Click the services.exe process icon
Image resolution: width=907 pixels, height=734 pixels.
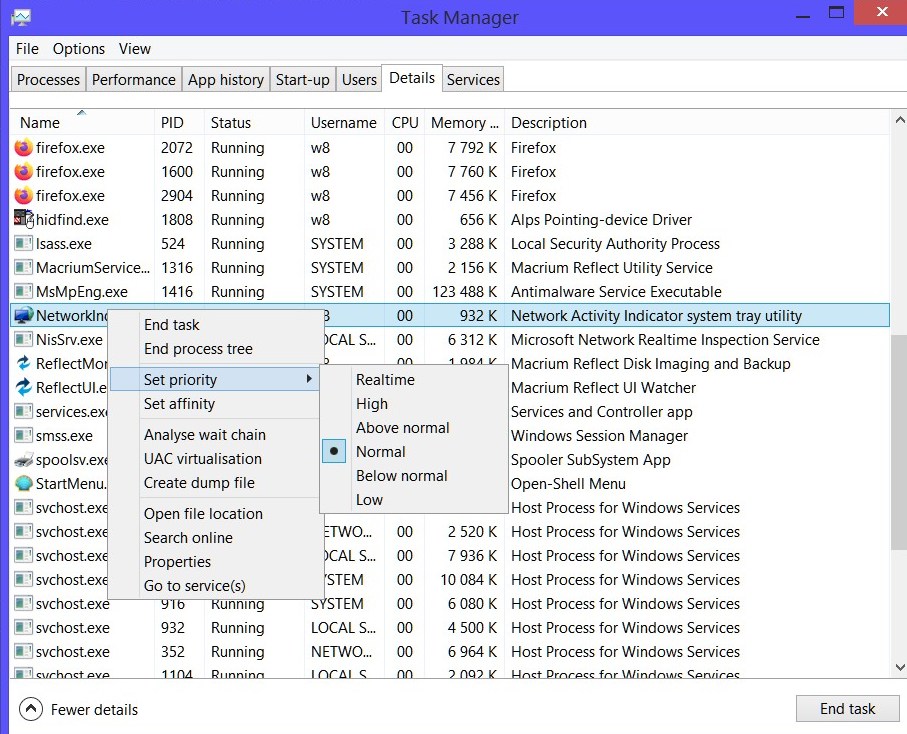pyautogui.click(x=23, y=412)
